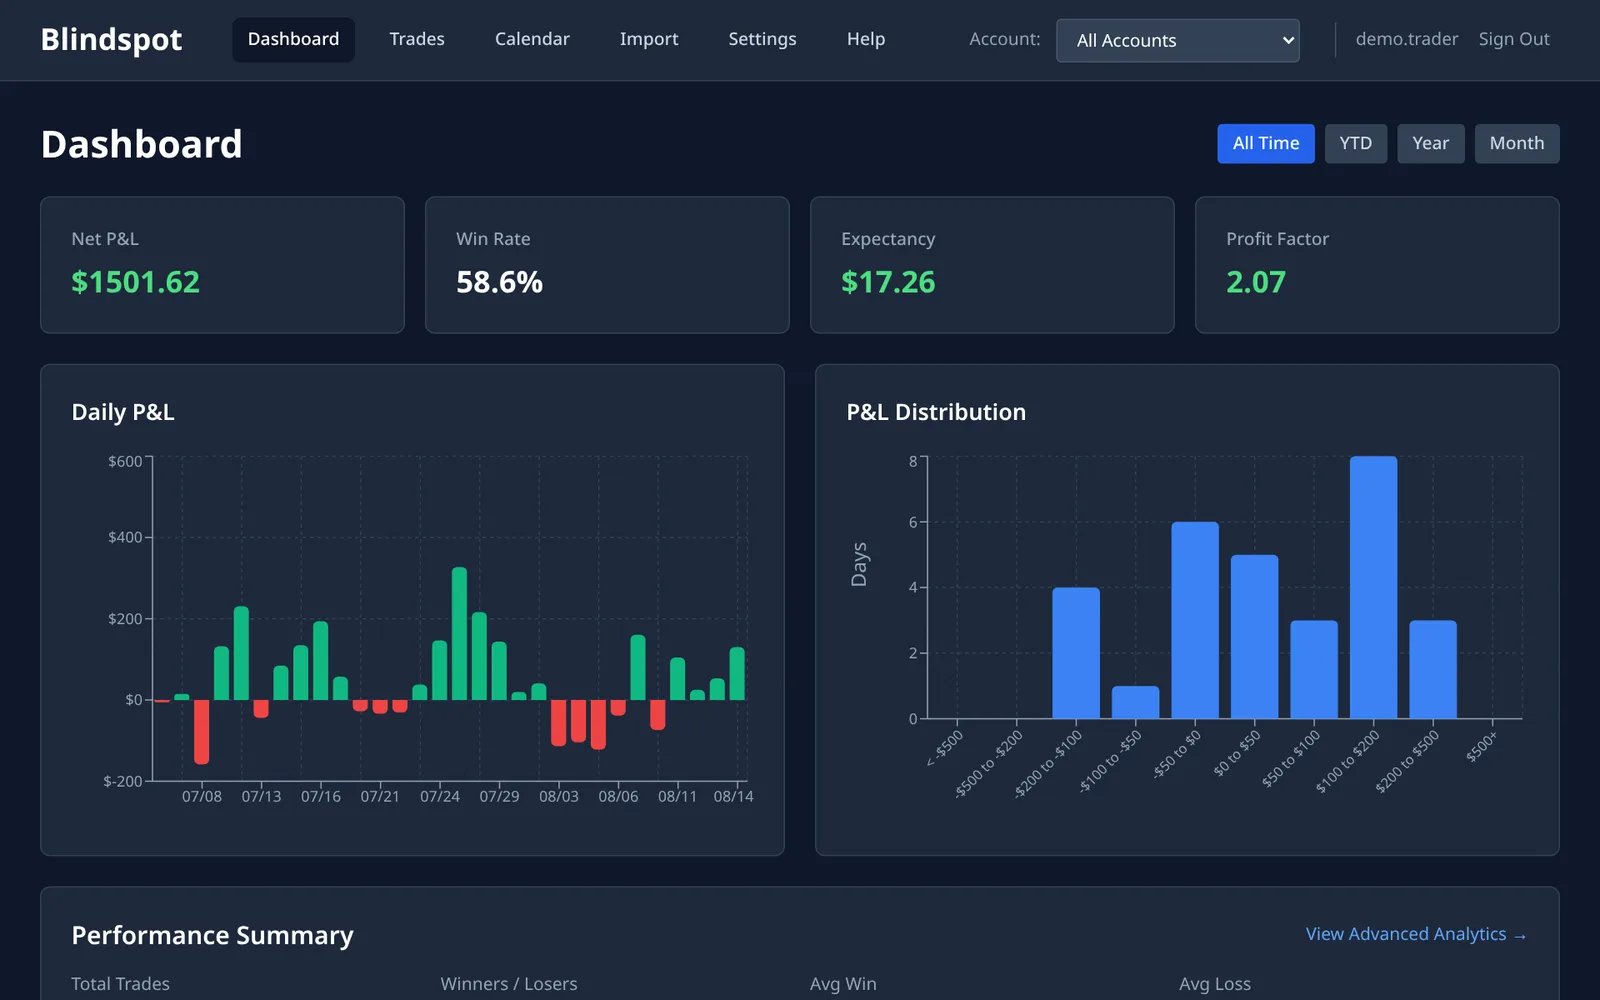
Task: Click the Profit Factor value 2.07
Action: click(x=1256, y=282)
